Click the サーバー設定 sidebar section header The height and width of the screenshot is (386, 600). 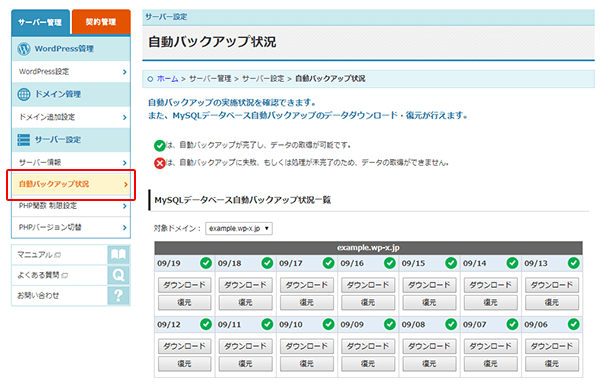click(71, 140)
